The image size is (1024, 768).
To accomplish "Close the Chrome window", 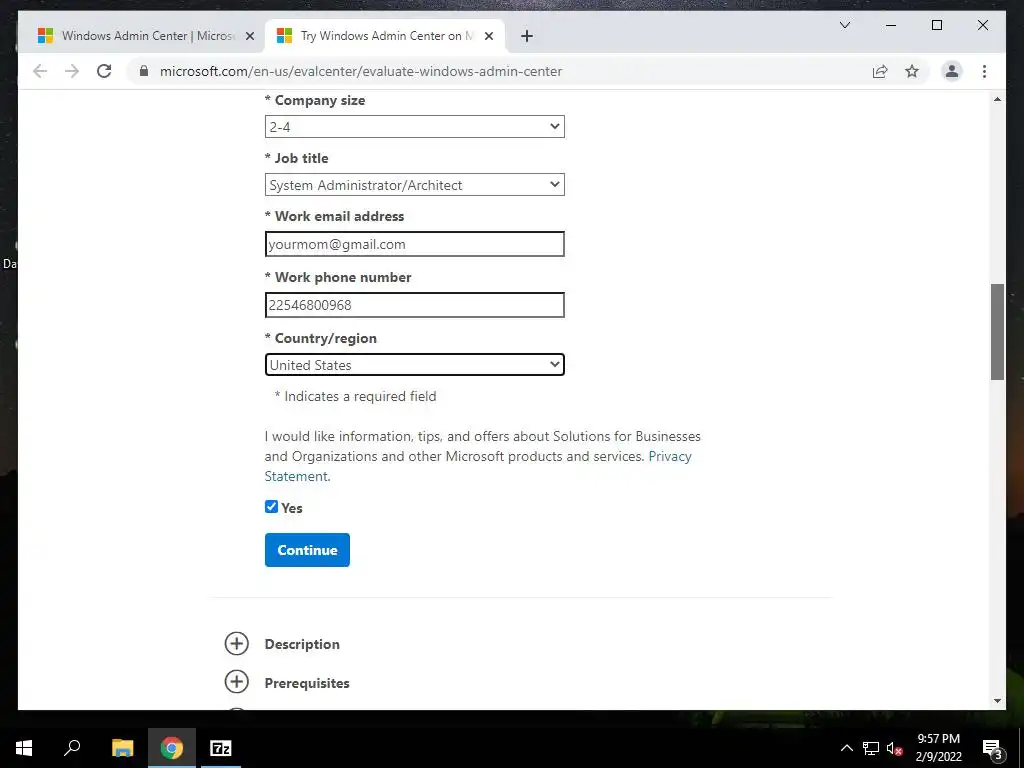I will (x=982, y=25).
